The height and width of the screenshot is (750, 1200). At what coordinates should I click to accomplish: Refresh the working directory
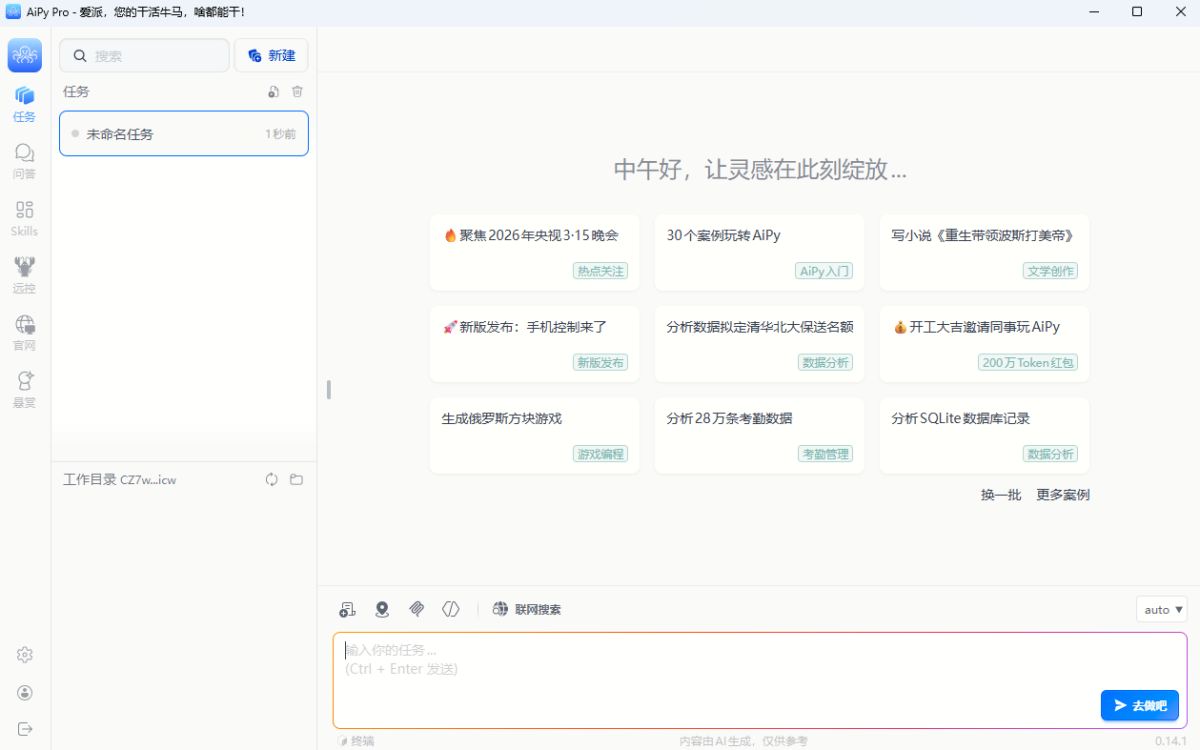coord(271,480)
